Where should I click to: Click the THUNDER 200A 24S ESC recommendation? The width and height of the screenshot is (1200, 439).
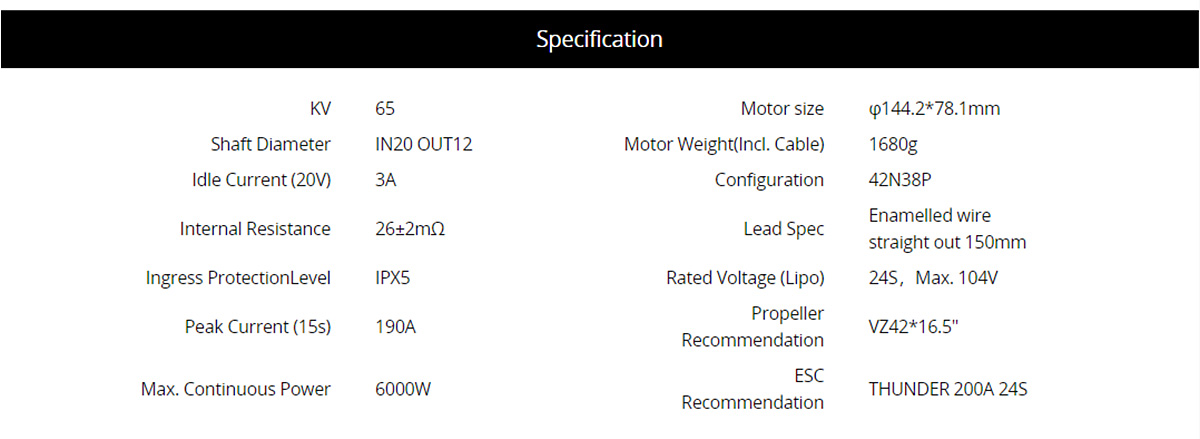947,389
